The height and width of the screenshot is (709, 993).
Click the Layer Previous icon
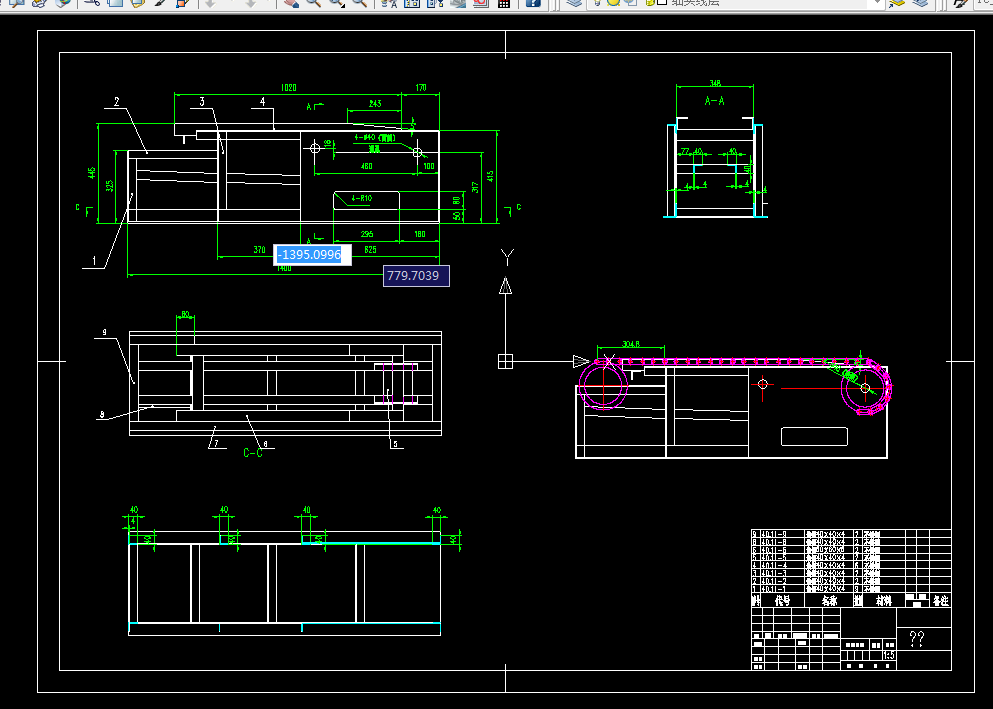tap(920, 3)
